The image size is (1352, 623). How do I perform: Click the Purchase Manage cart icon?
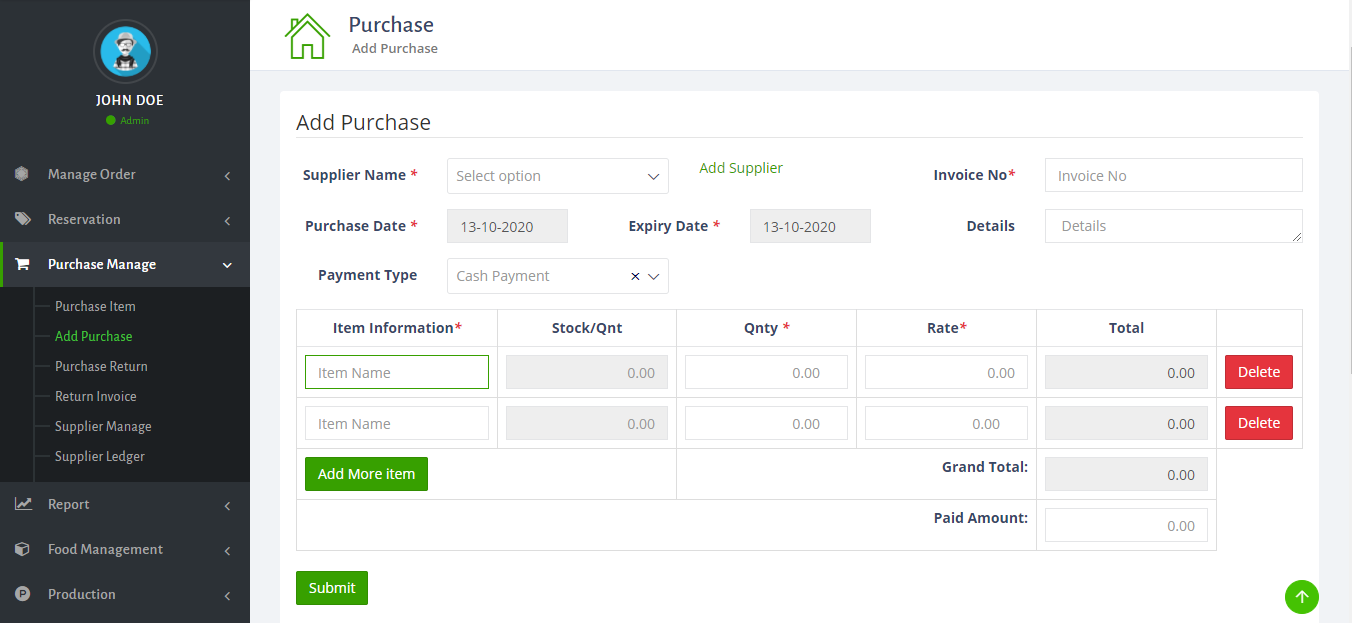pyautogui.click(x=22, y=264)
